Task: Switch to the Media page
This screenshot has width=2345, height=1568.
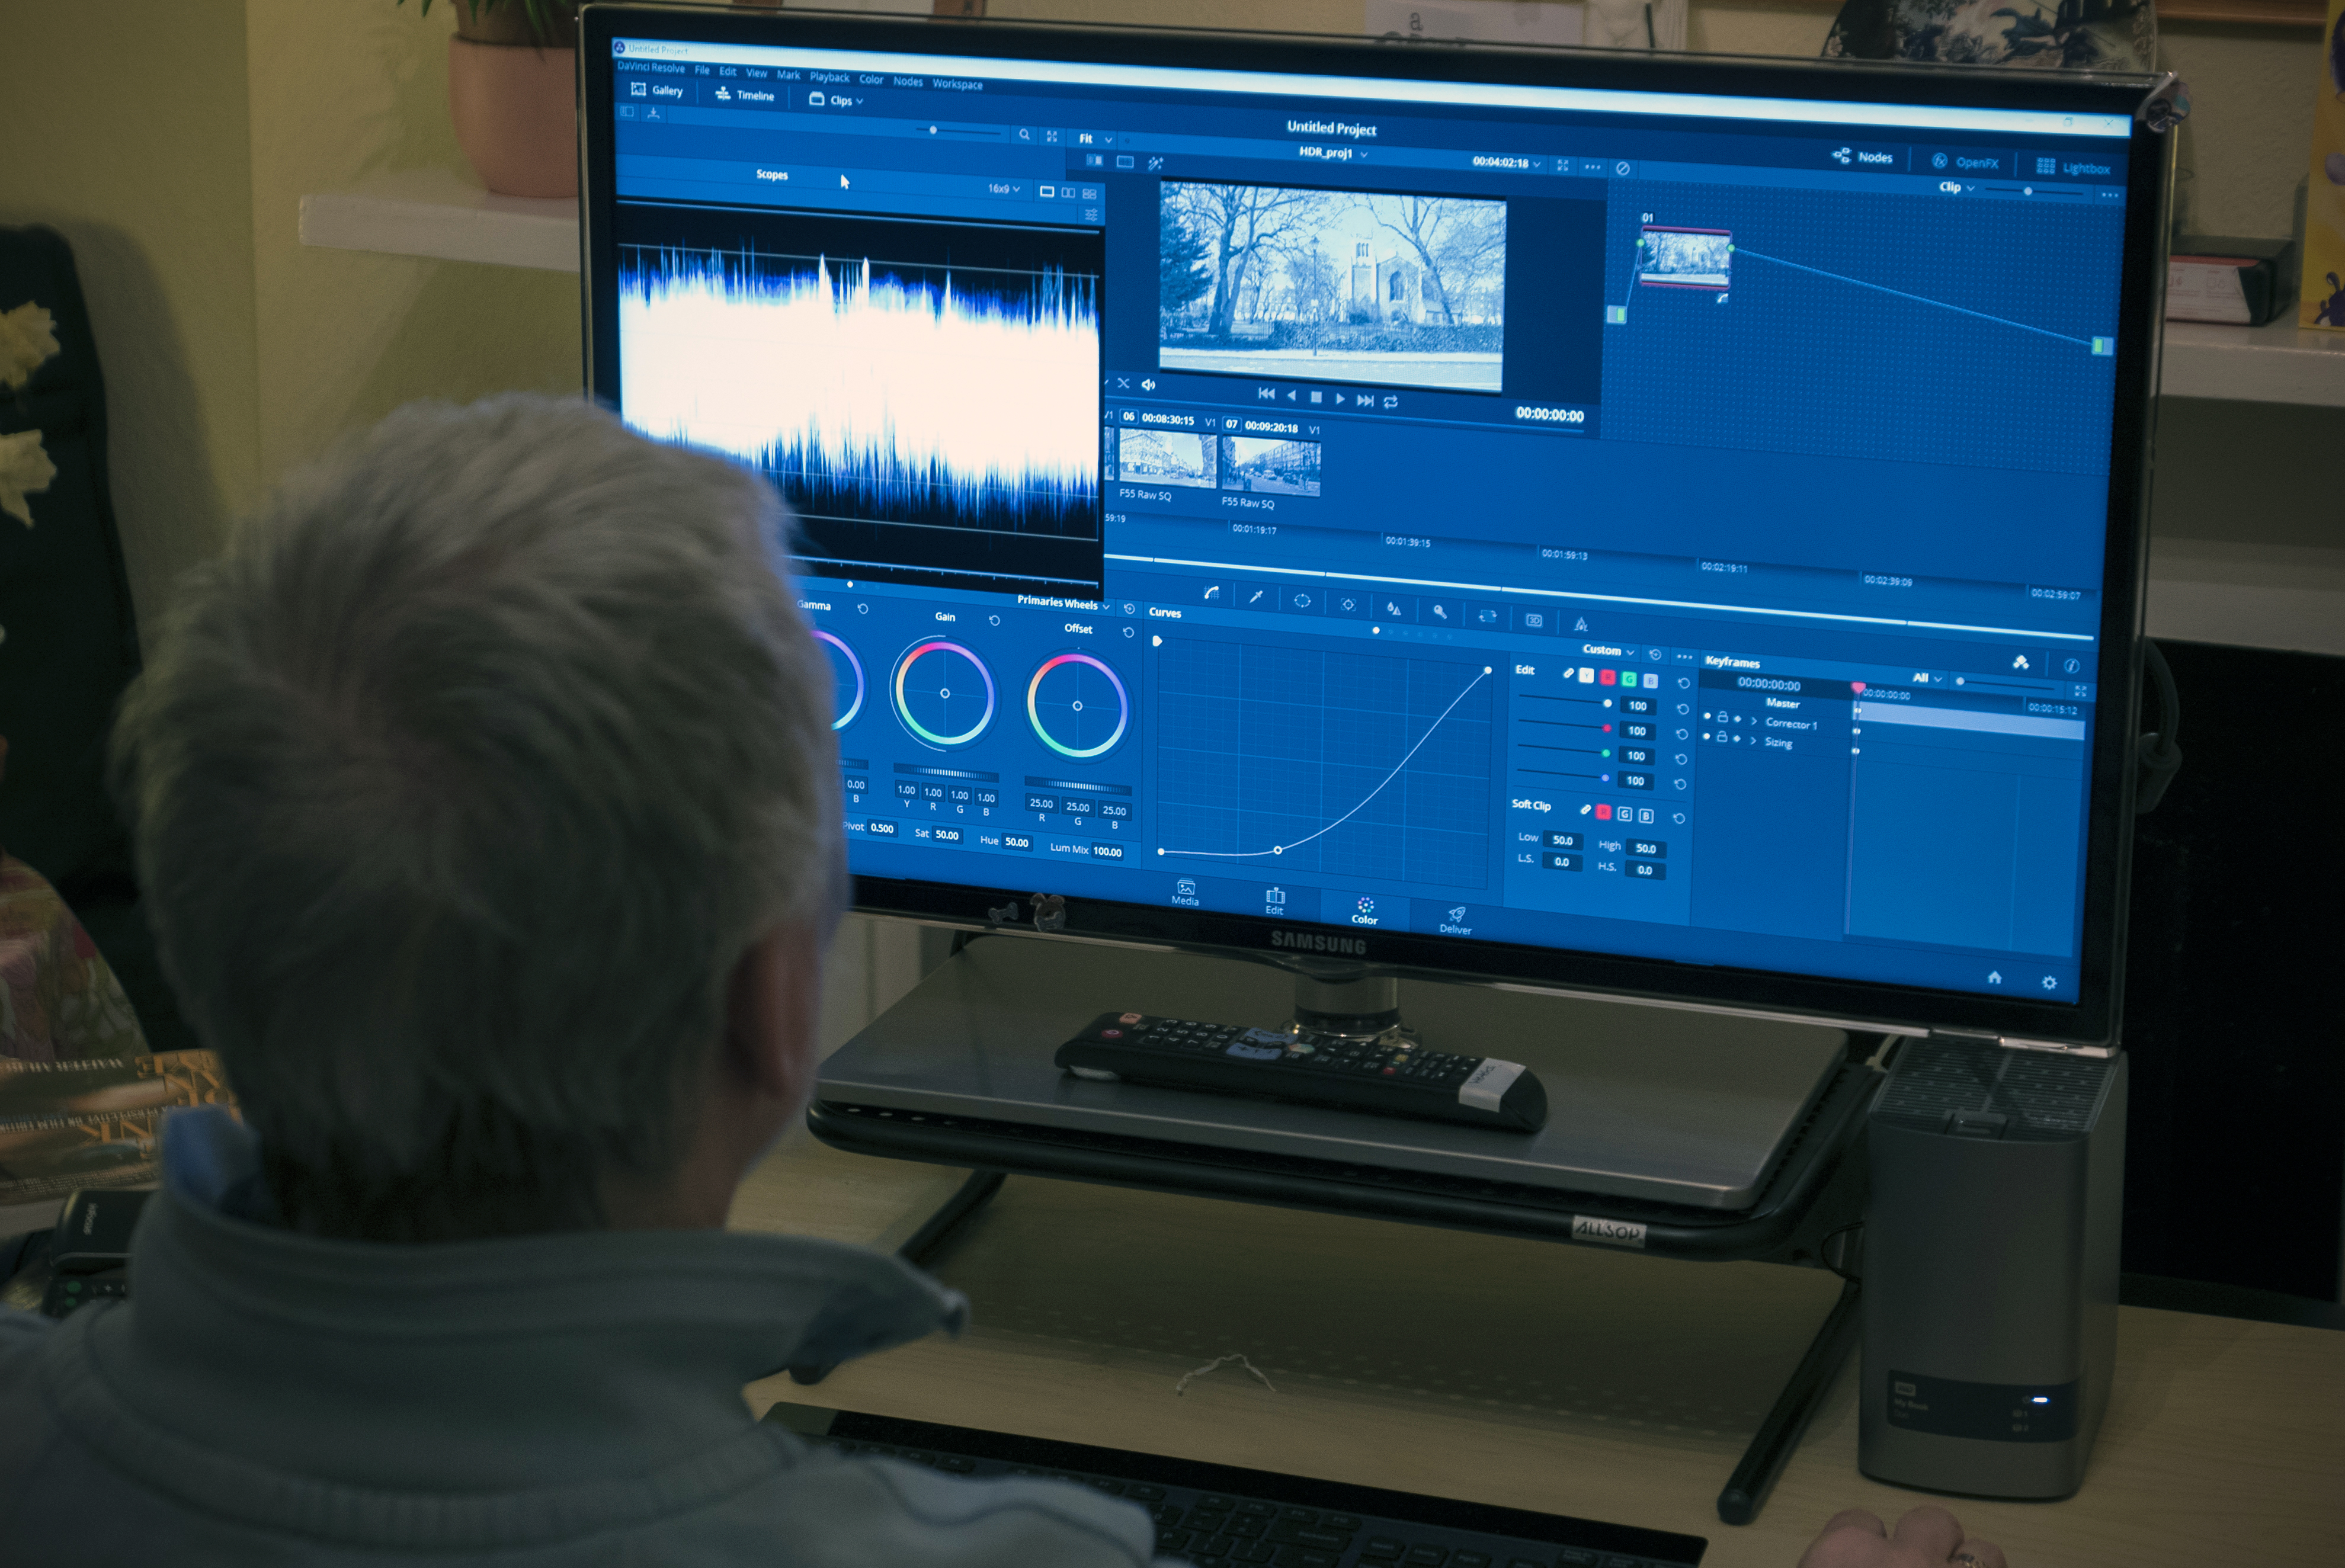Action: [1185, 893]
